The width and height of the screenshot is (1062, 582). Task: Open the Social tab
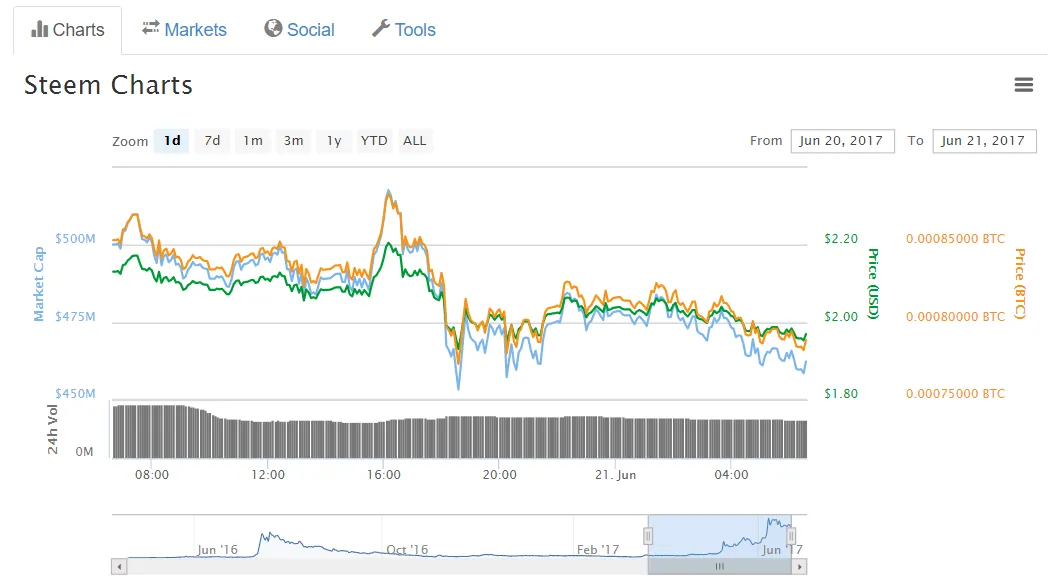tap(299, 30)
